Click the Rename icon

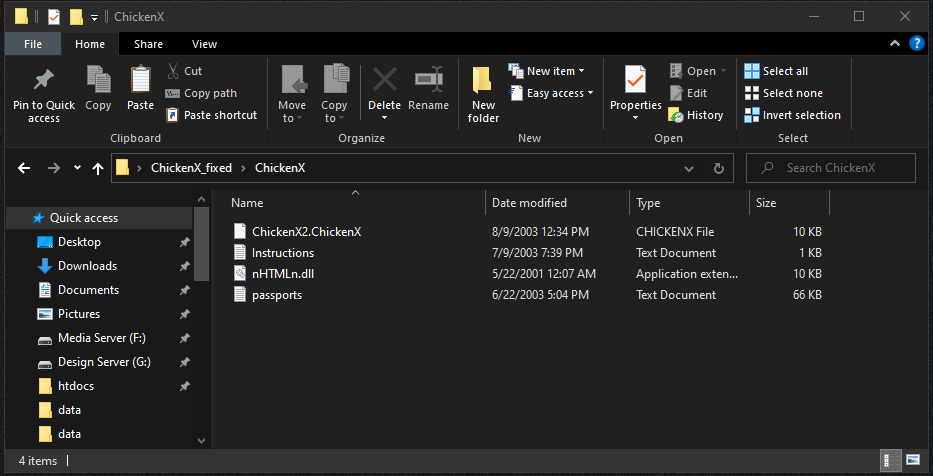[428, 79]
